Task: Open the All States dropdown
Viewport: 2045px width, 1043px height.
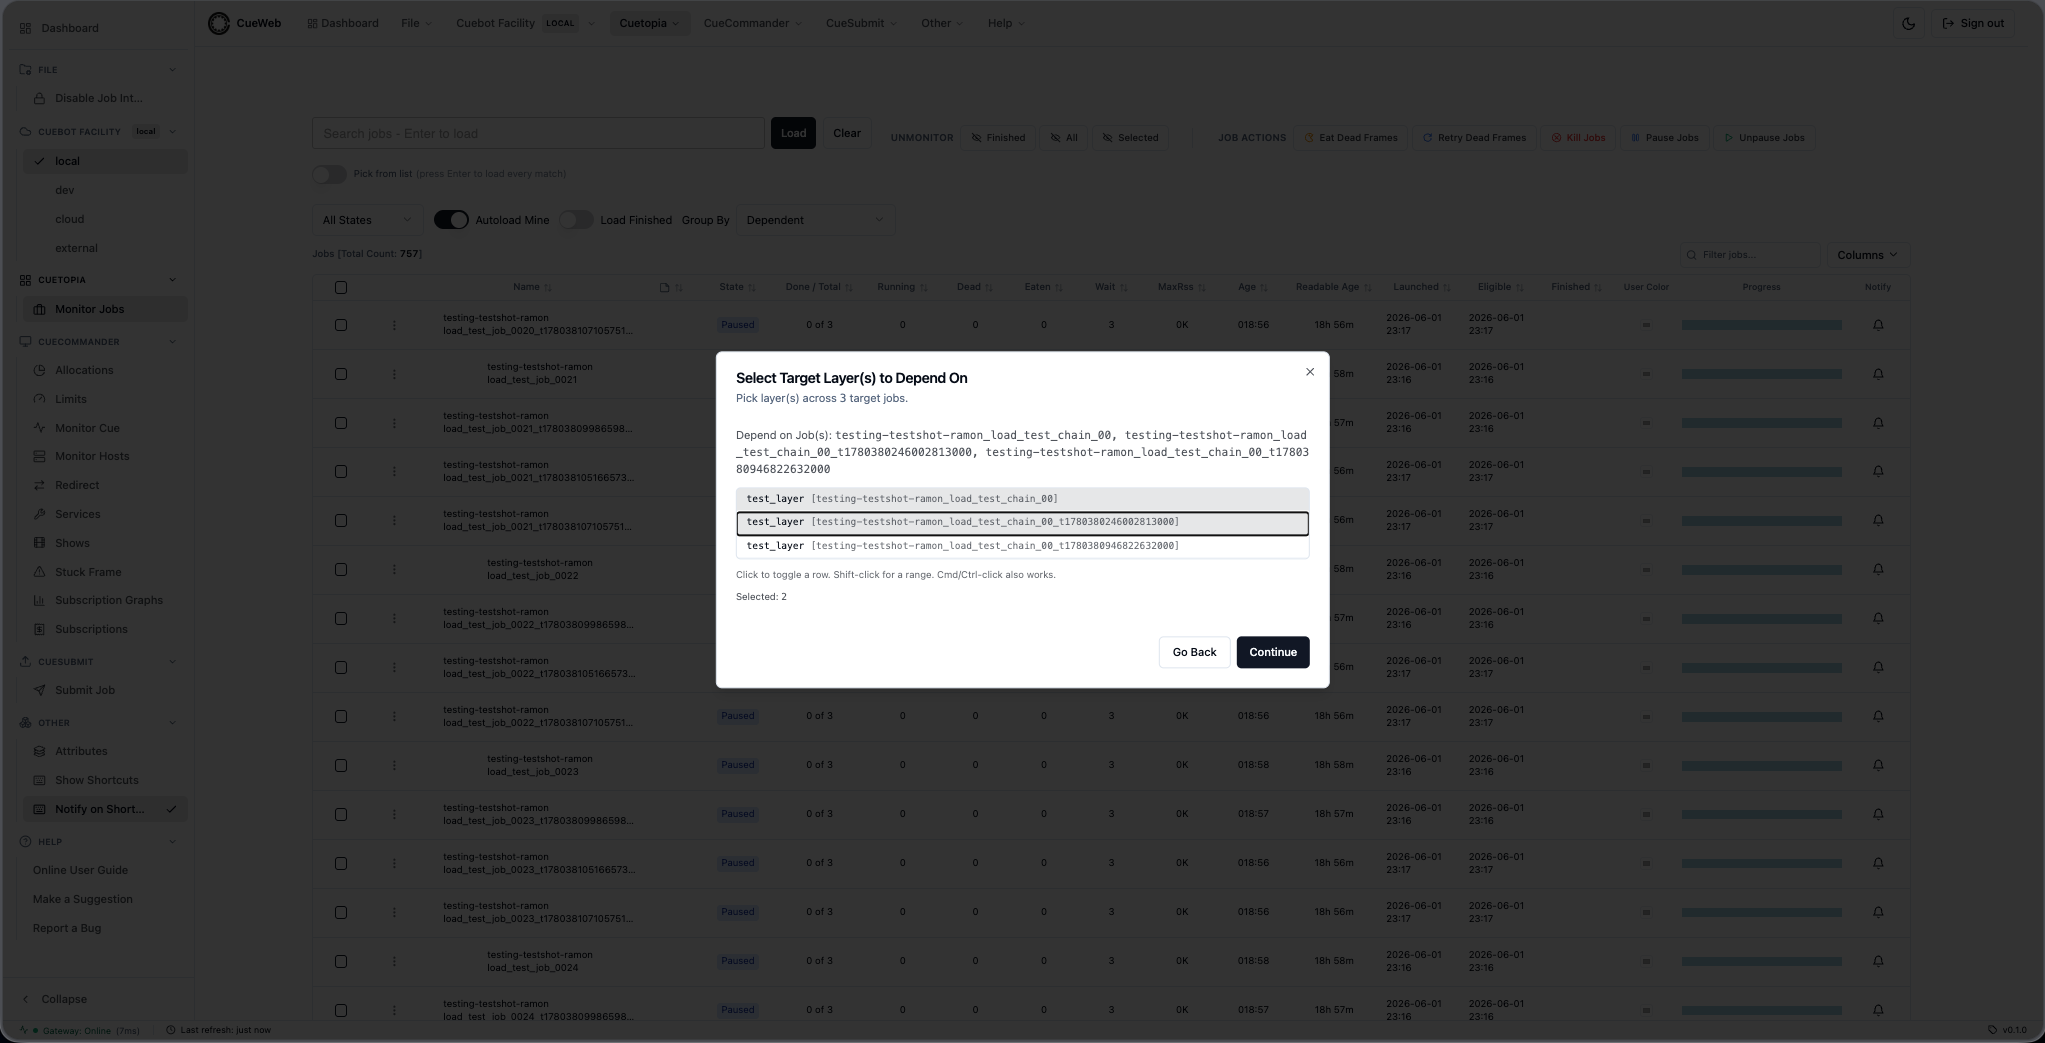Action: tap(366, 220)
